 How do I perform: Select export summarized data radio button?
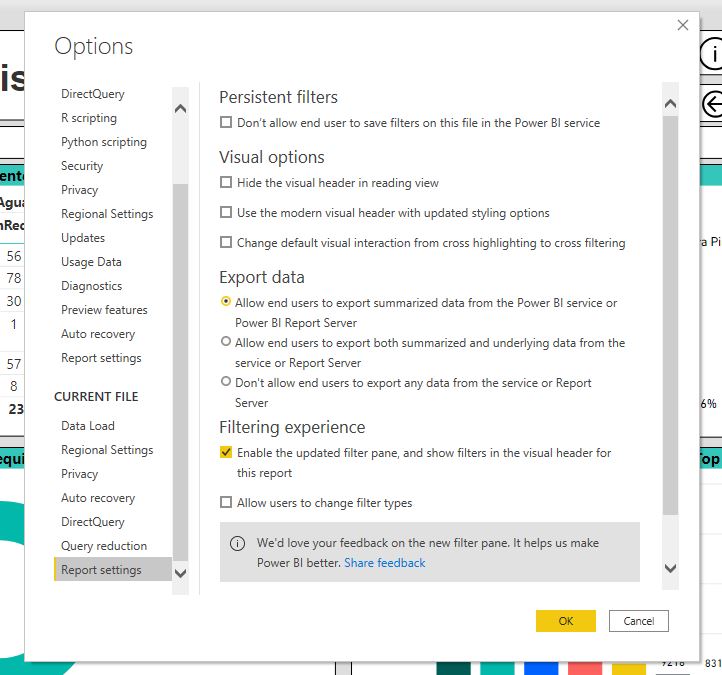(226, 302)
